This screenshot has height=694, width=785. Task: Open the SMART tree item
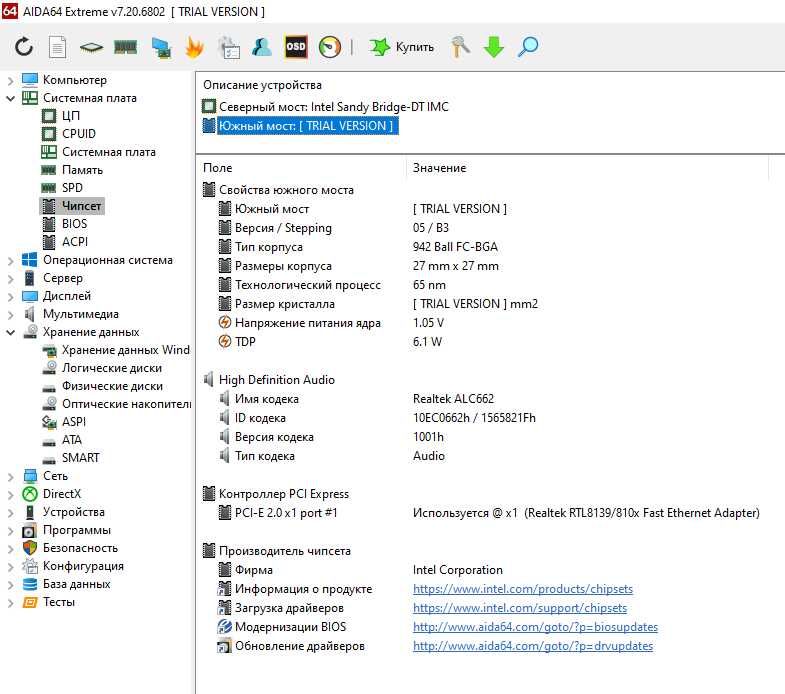[x=81, y=458]
